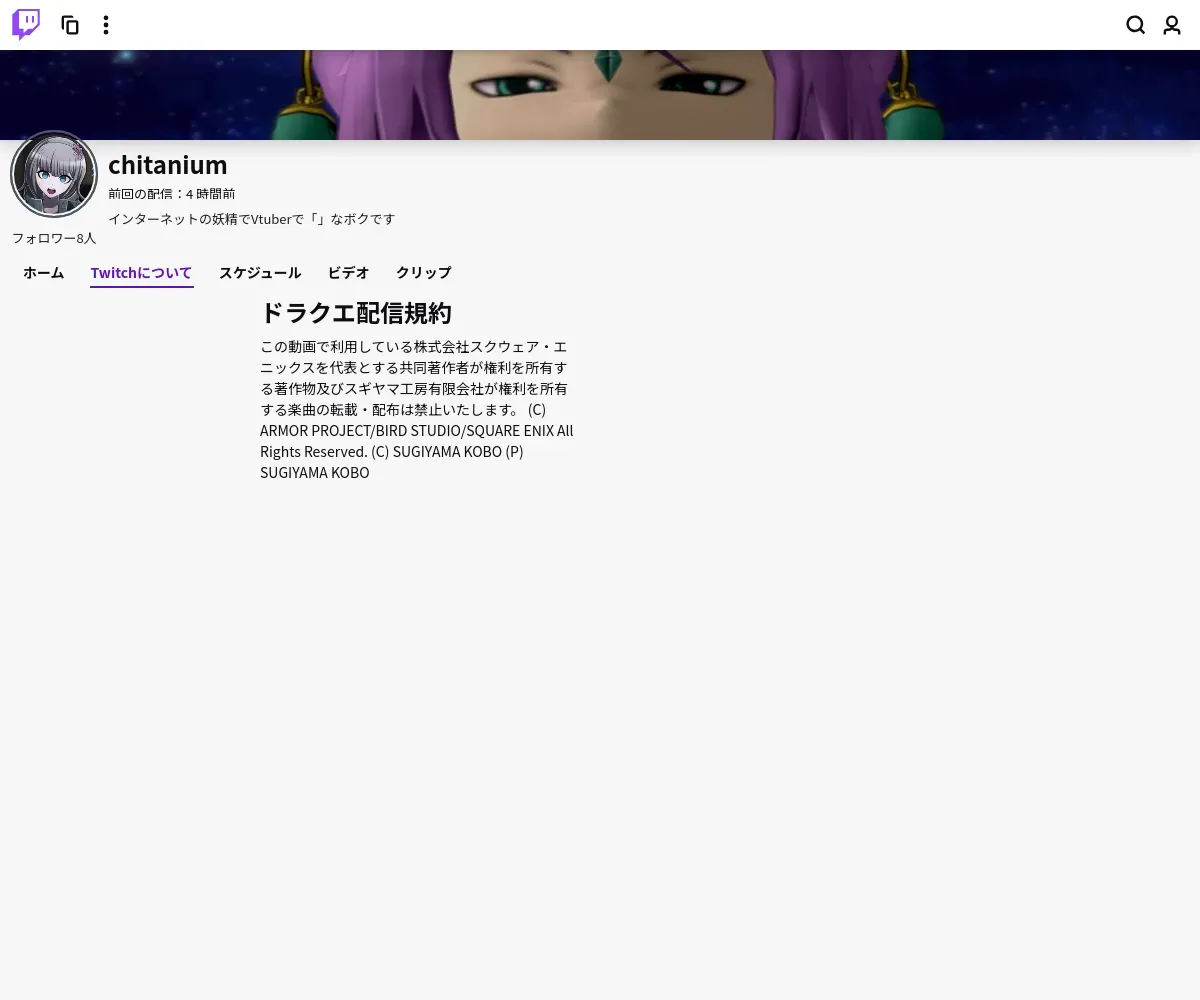The width and height of the screenshot is (1200, 1000).
Task: Click the channel bio インターネットの妖精 text
Action: click(252, 219)
